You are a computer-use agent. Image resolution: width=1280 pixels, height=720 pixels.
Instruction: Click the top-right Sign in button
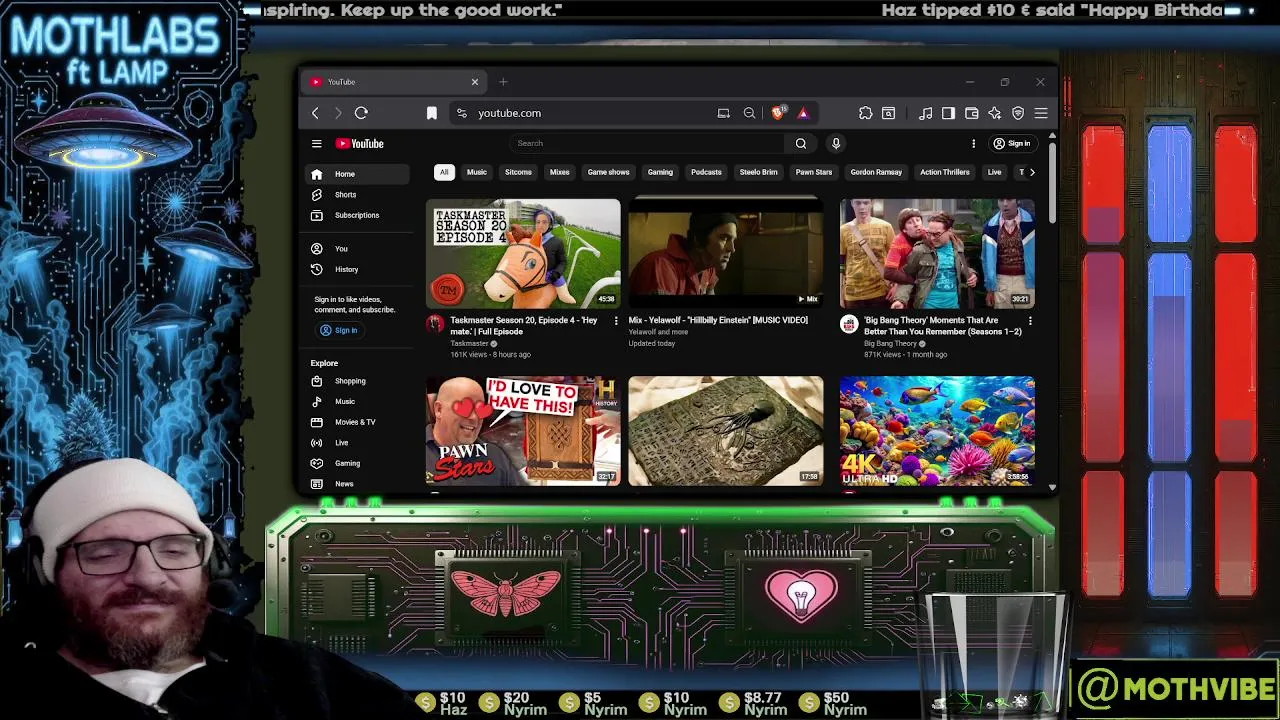tap(1012, 143)
